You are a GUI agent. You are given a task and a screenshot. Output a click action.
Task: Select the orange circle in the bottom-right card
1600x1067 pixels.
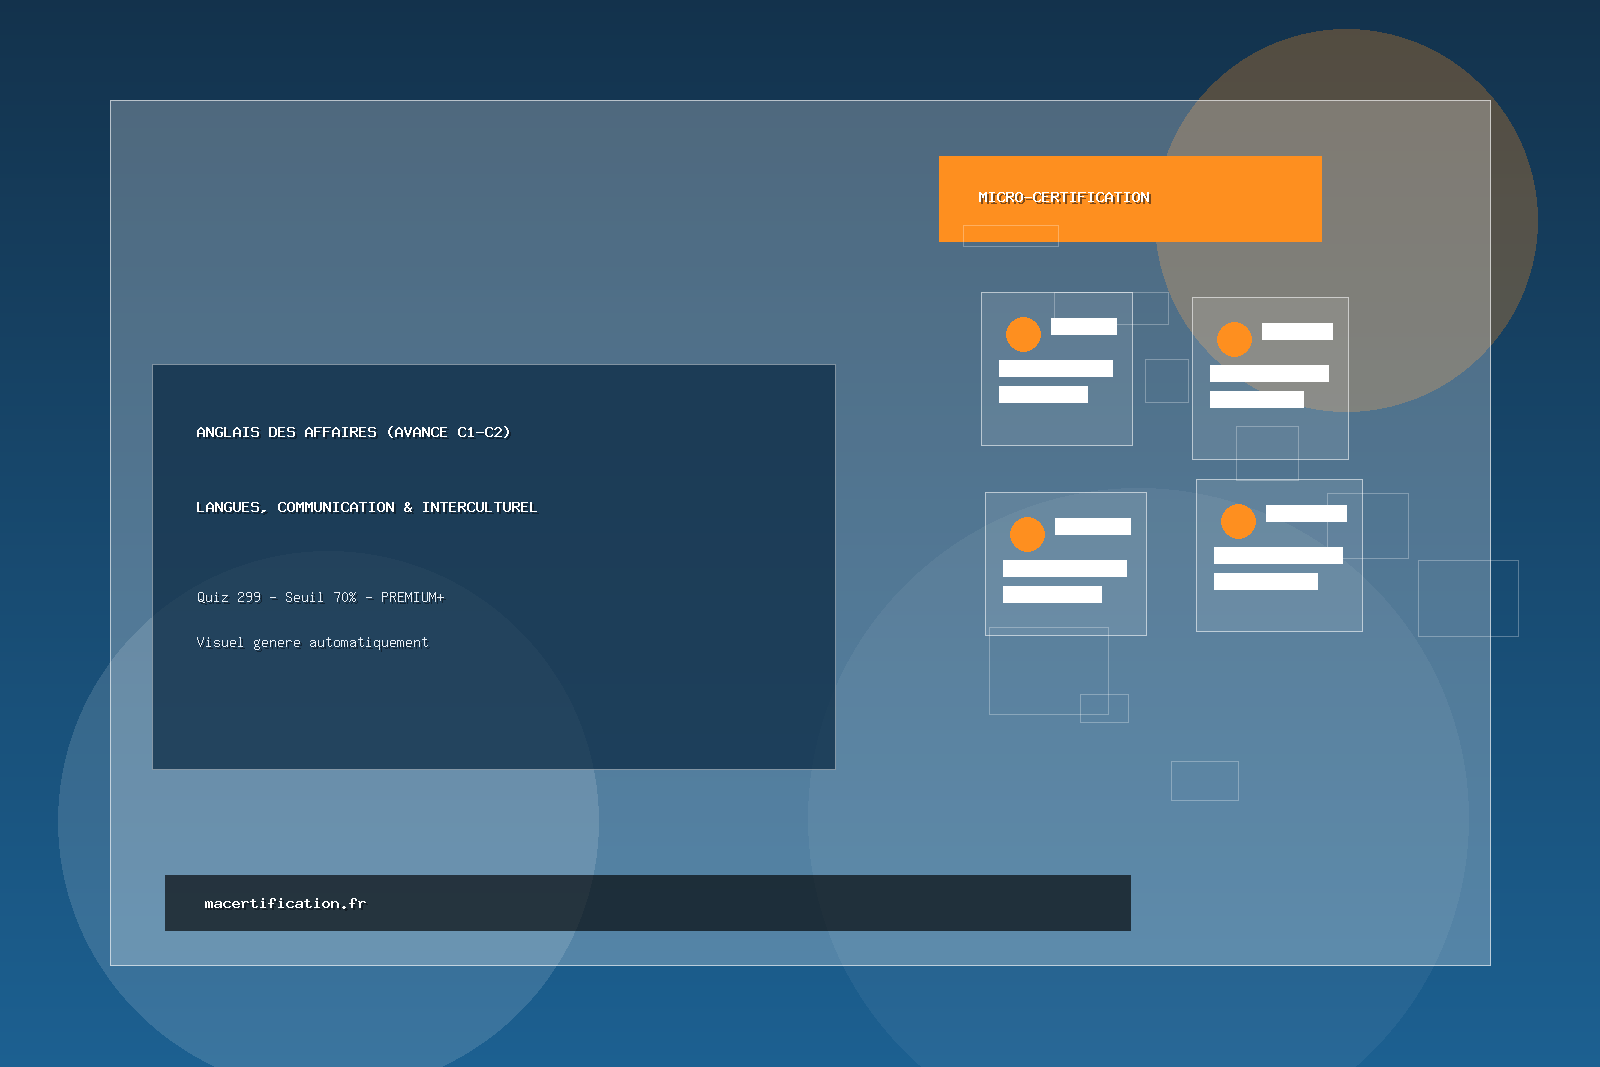tap(1238, 521)
